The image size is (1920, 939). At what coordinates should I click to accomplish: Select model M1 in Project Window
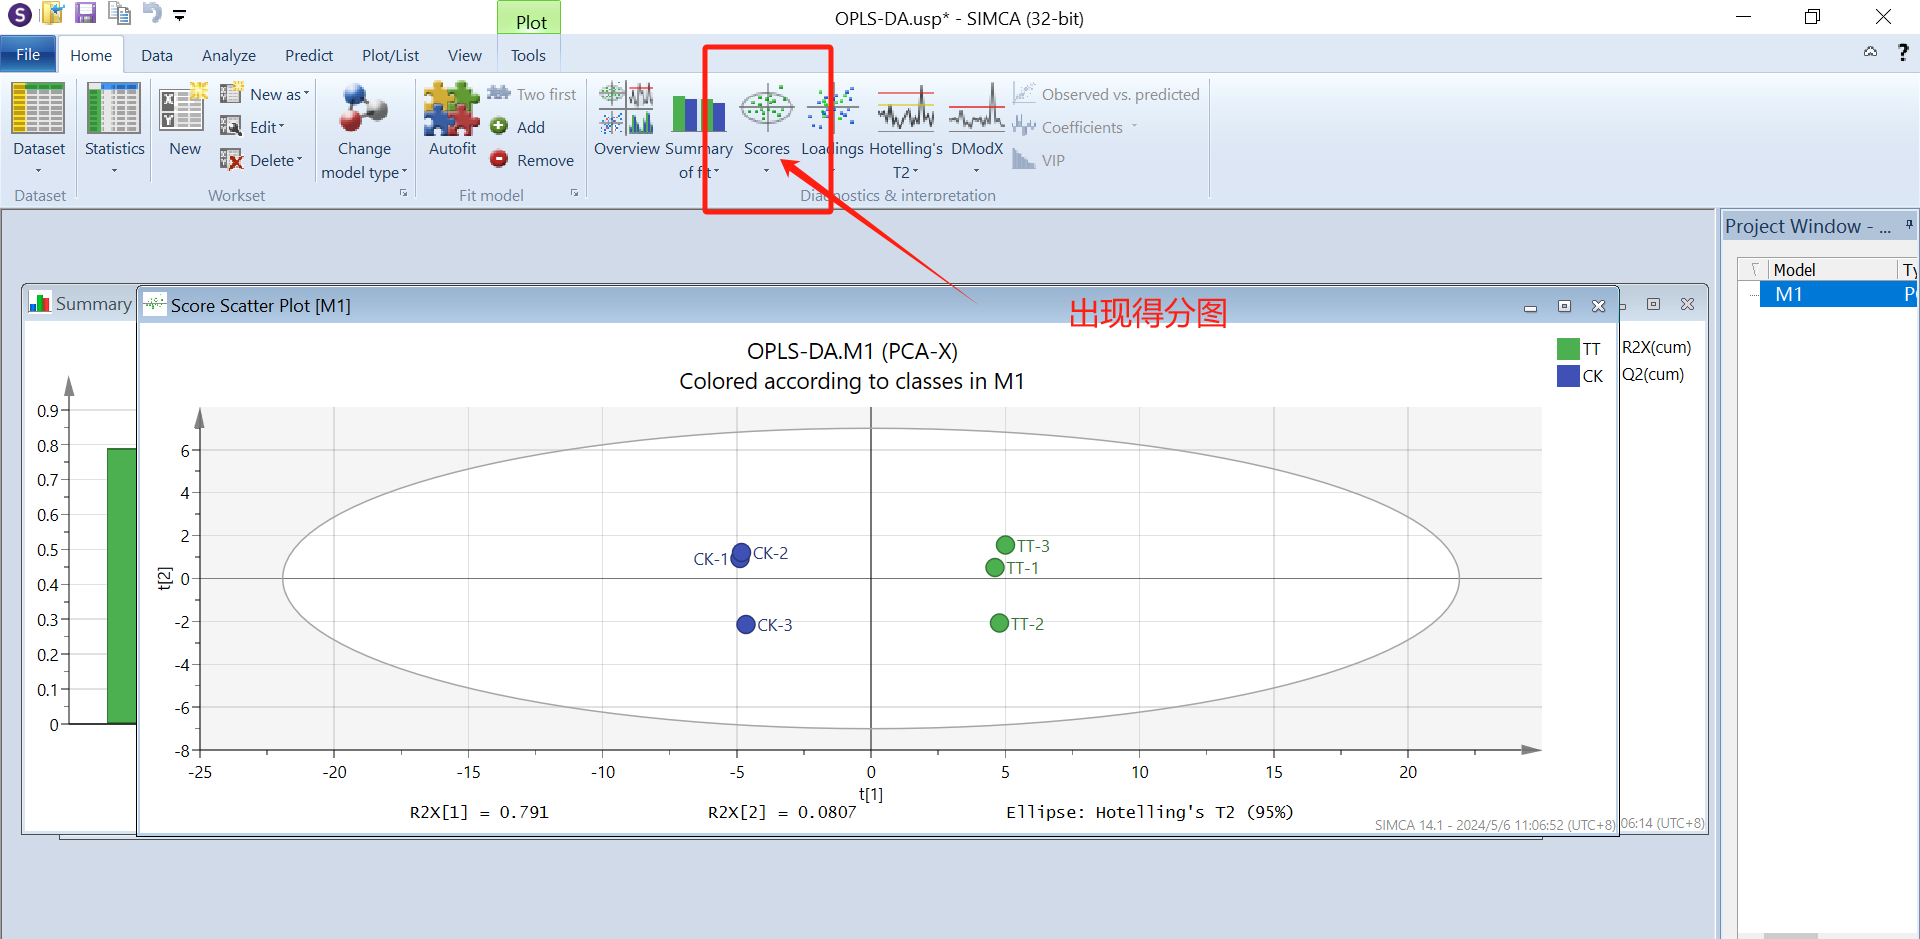[x=1788, y=294]
